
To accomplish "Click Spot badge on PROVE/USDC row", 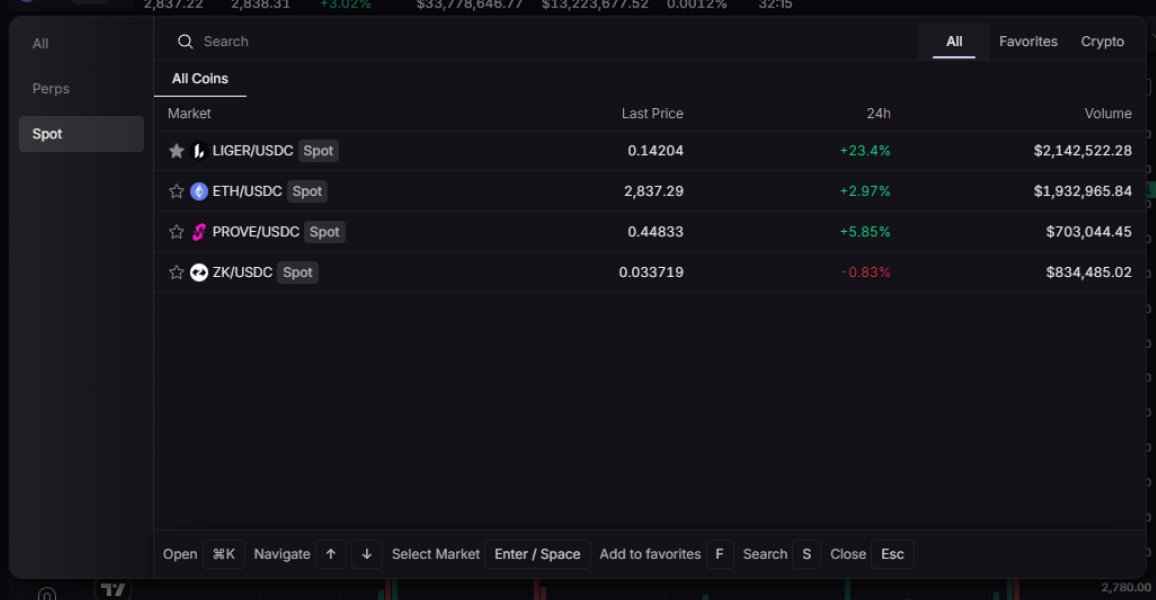I will click(x=324, y=232).
